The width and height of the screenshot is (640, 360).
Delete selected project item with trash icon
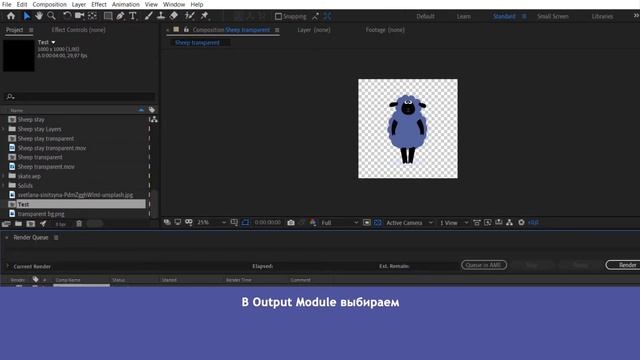(79, 224)
